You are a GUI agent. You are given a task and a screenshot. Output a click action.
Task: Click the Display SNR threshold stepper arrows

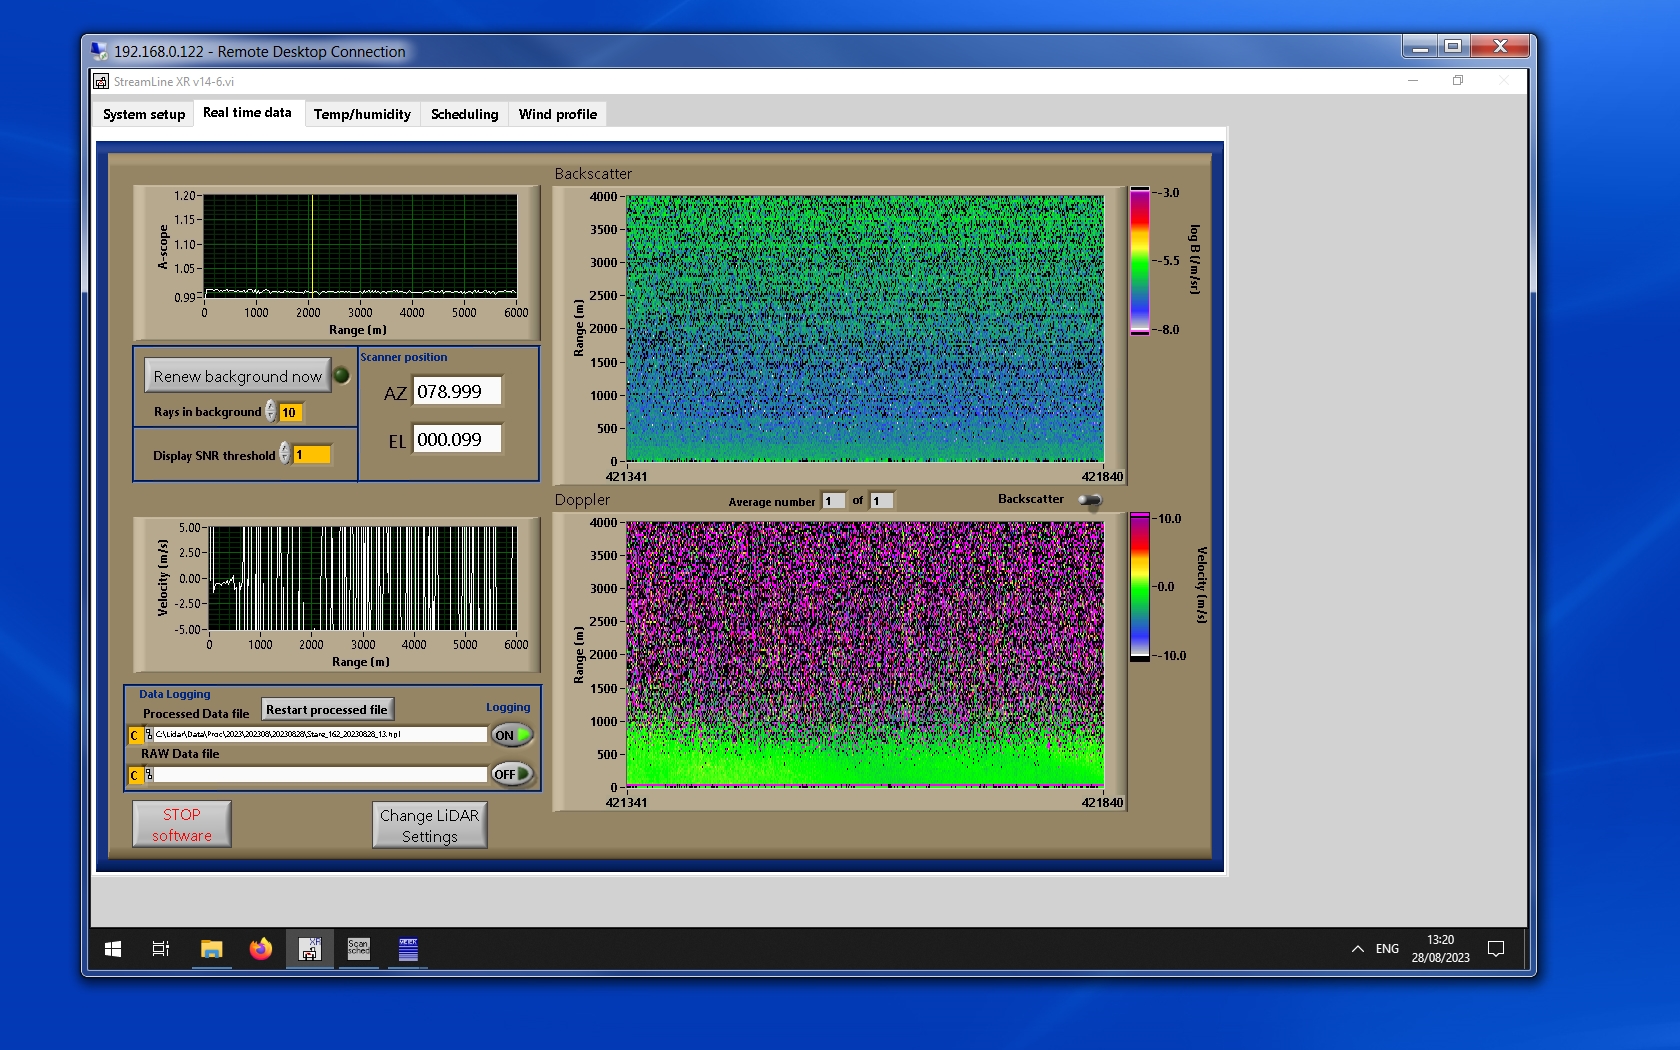pyautogui.click(x=285, y=454)
